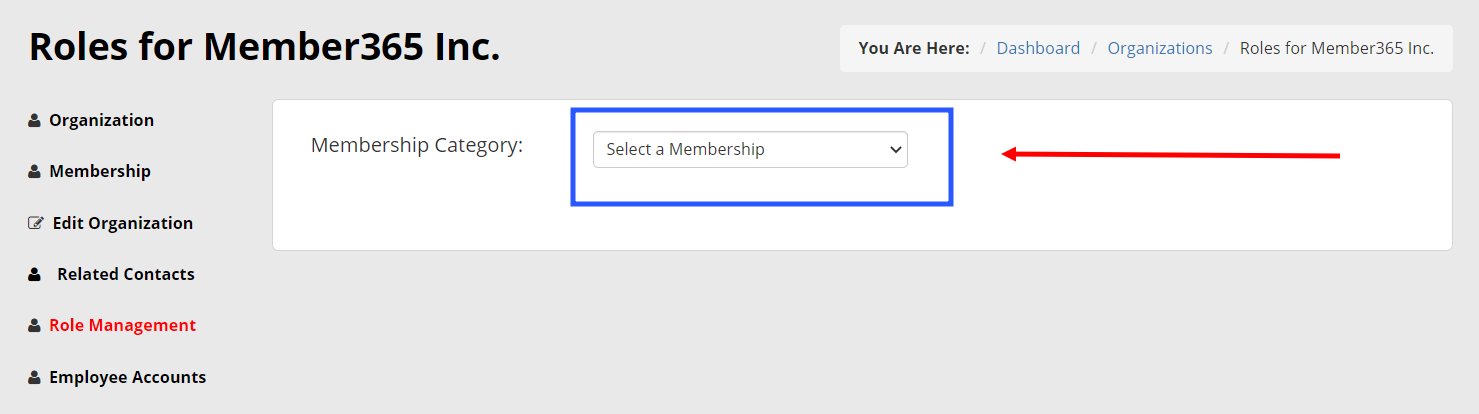Image resolution: width=1479 pixels, height=414 pixels.
Task: Open the Edit Organization sidebar entry
Action: [122, 223]
